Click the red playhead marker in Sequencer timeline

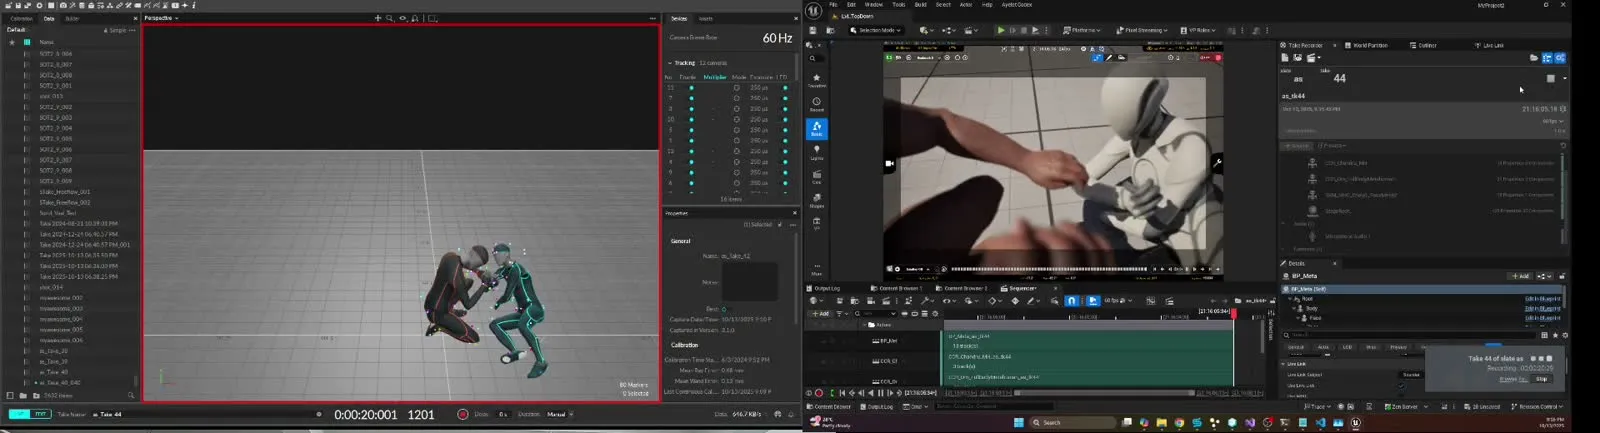[x=1234, y=313]
